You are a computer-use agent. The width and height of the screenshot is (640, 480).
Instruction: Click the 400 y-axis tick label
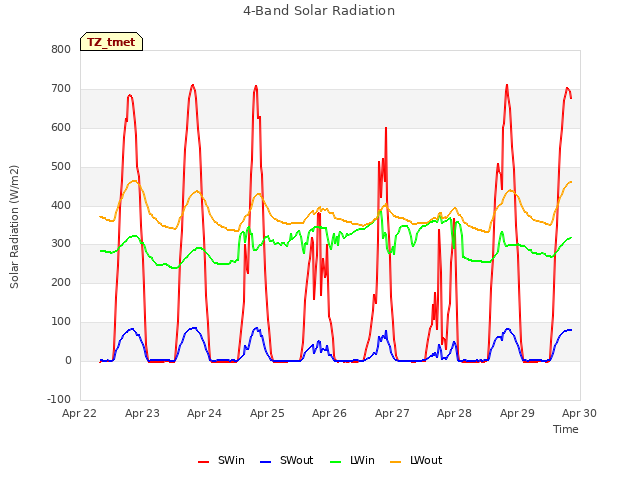pyautogui.click(x=61, y=206)
